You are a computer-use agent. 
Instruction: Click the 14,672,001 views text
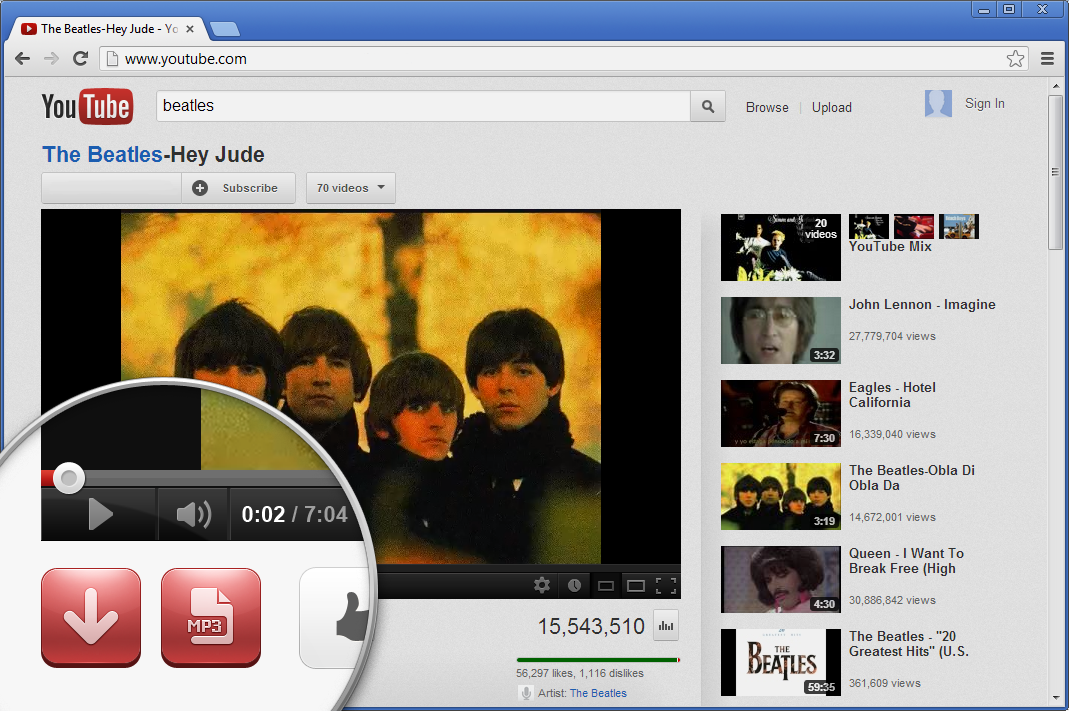tap(892, 517)
